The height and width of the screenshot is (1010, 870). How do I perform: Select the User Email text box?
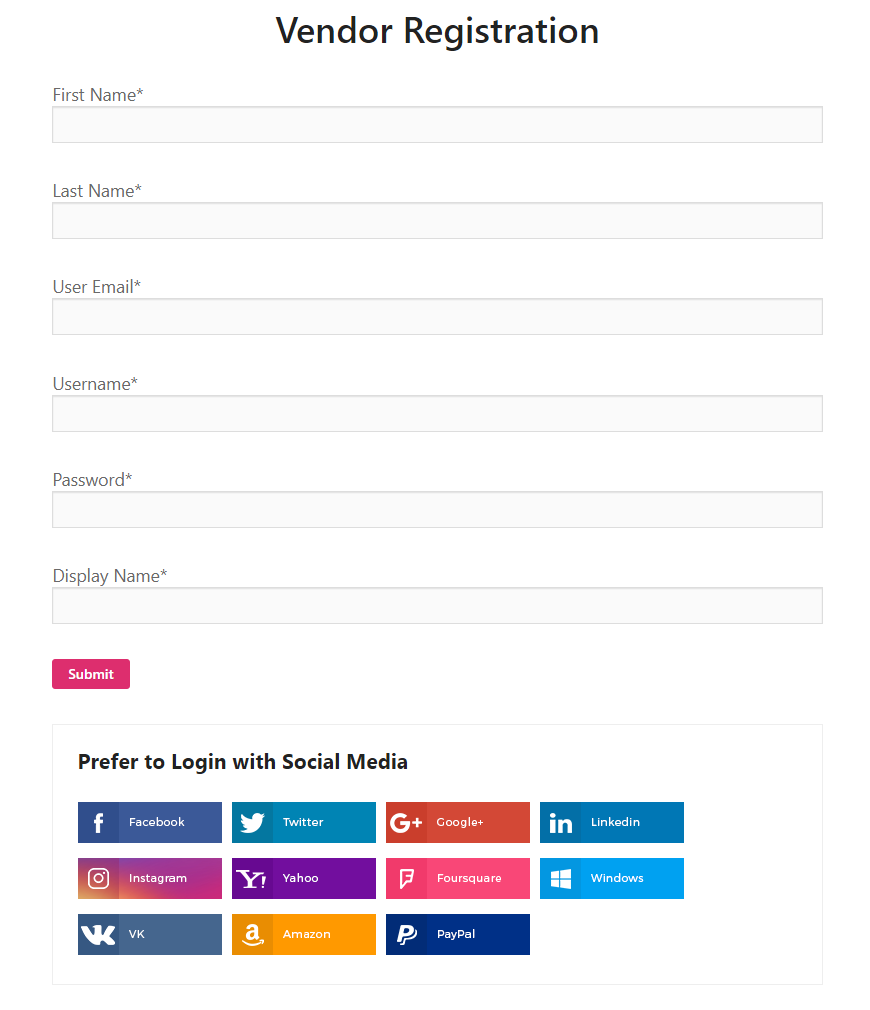pyautogui.click(x=437, y=317)
